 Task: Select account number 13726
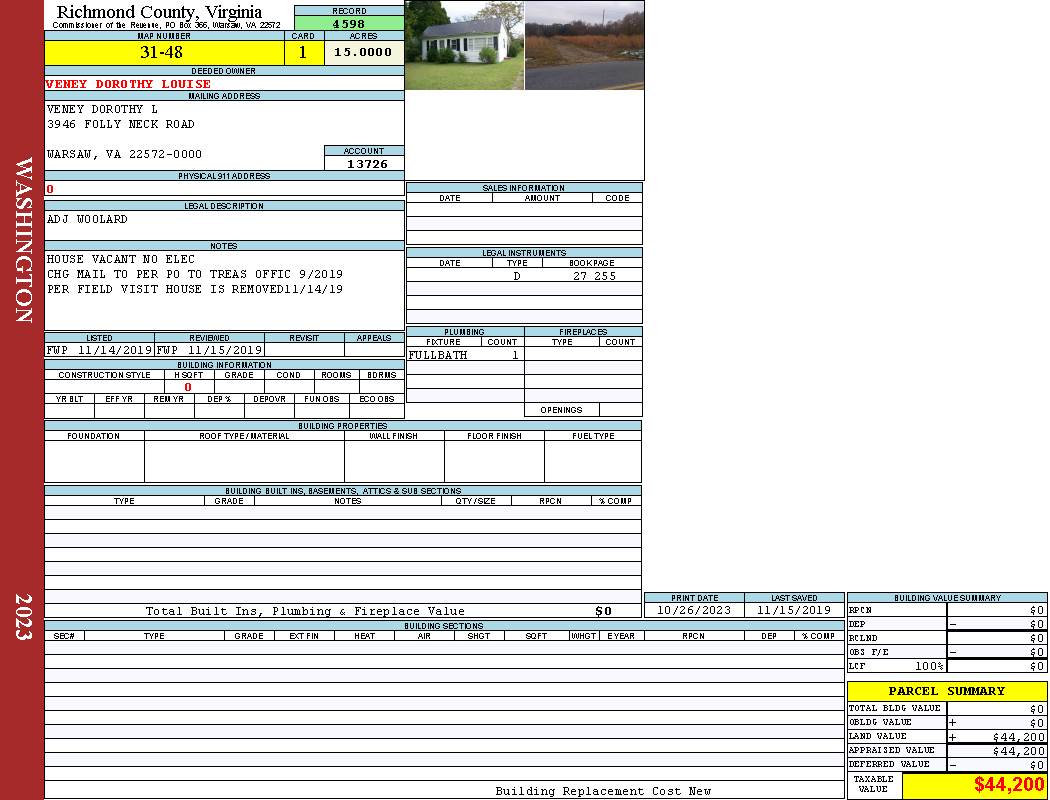366,164
